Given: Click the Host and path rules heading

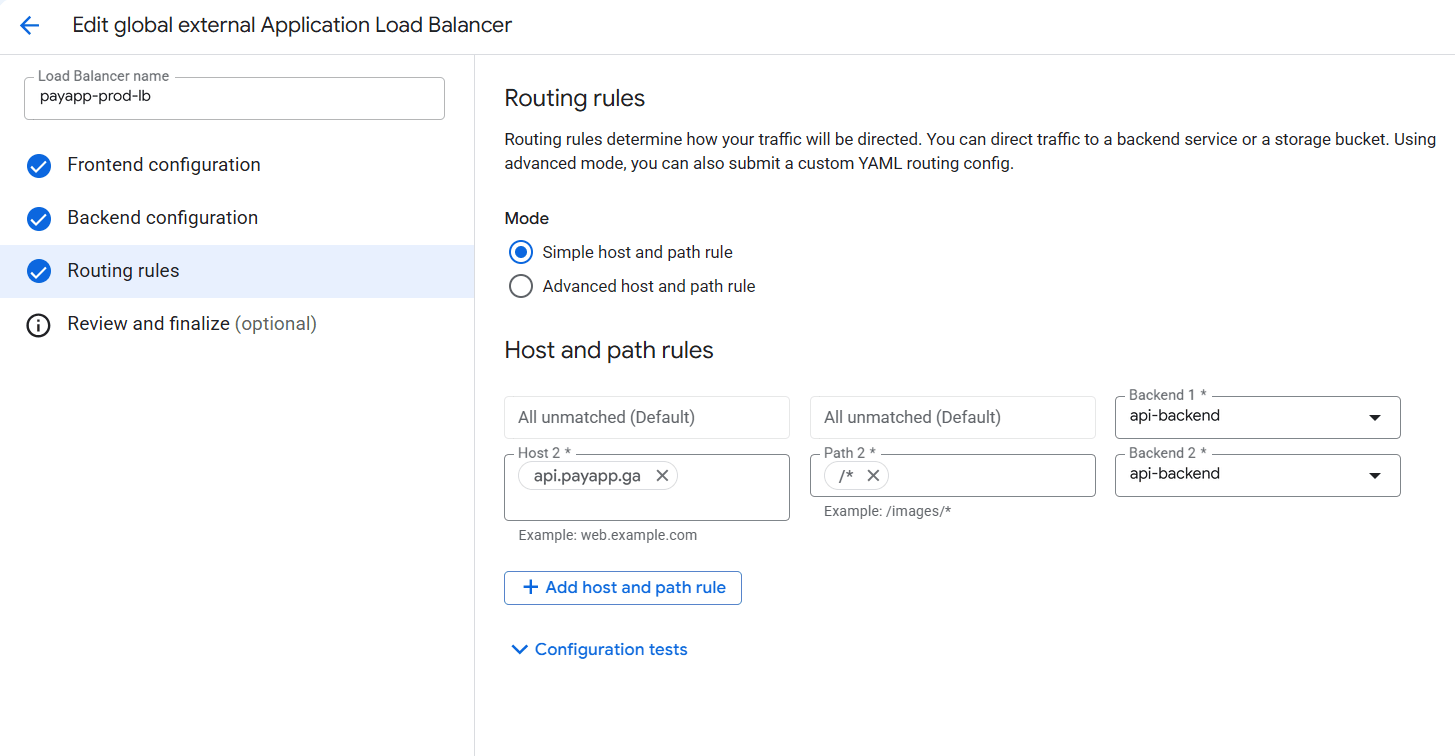Looking at the screenshot, I should pyautogui.click(x=609, y=350).
